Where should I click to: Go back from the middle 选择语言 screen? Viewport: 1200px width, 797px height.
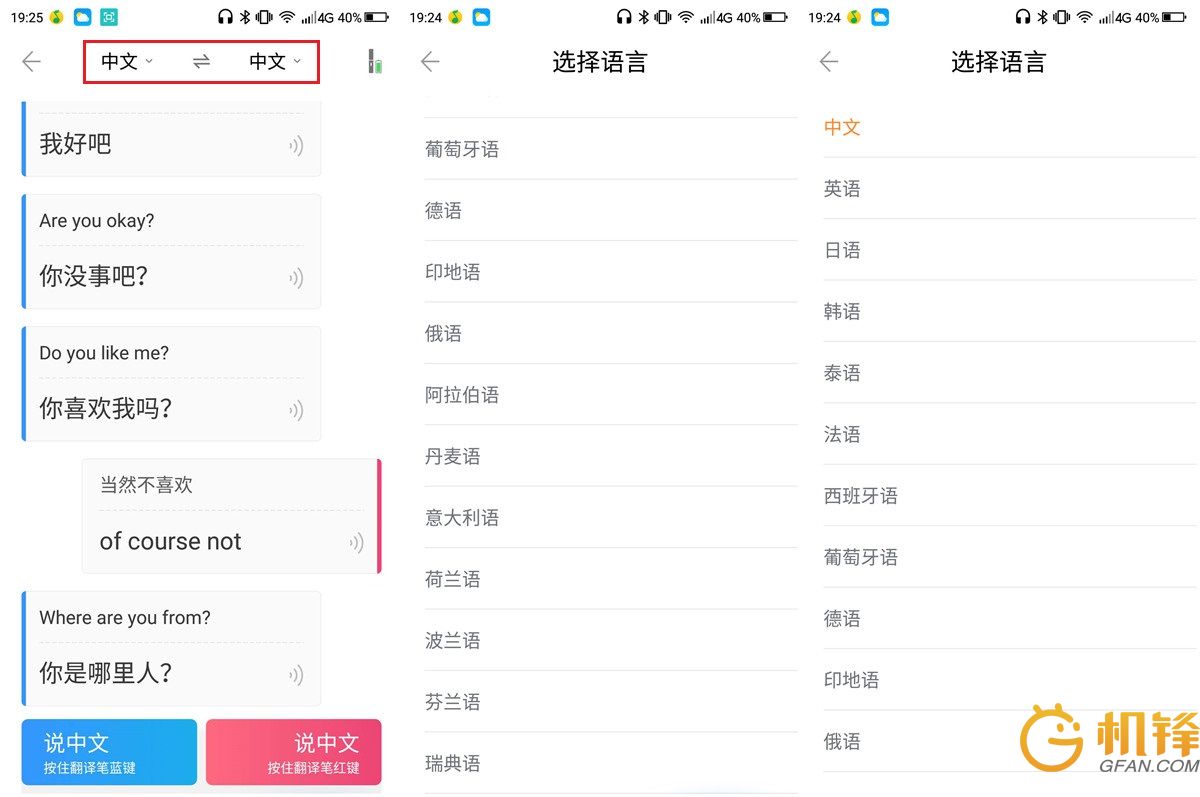point(430,62)
